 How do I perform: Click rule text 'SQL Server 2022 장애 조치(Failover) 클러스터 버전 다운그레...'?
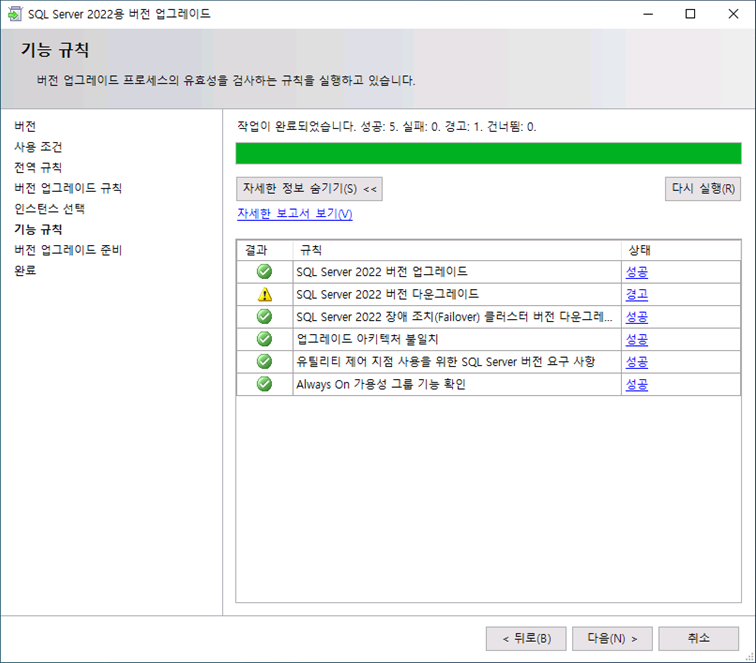click(454, 317)
